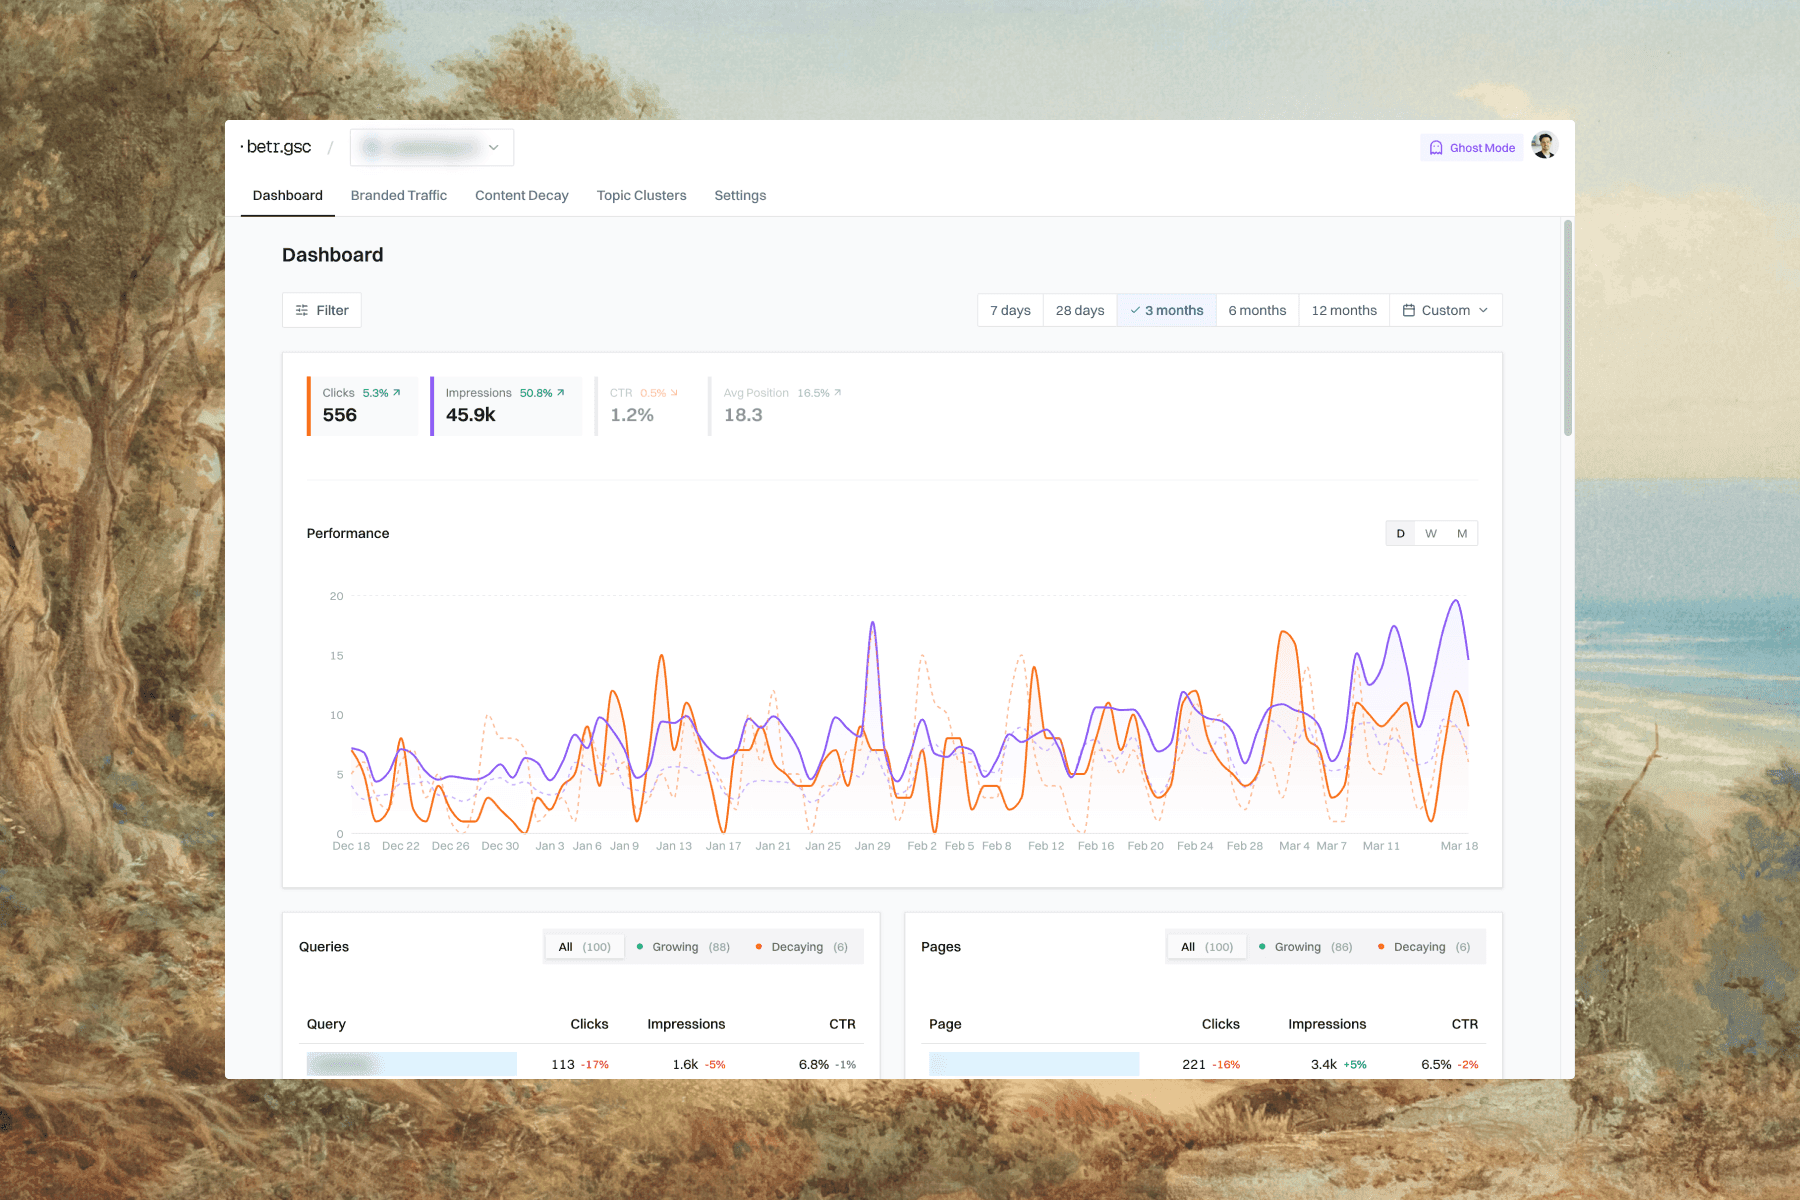Click the betr.gsc logo
The height and width of the screenshot is (1200, 1800).
point(277,146)
